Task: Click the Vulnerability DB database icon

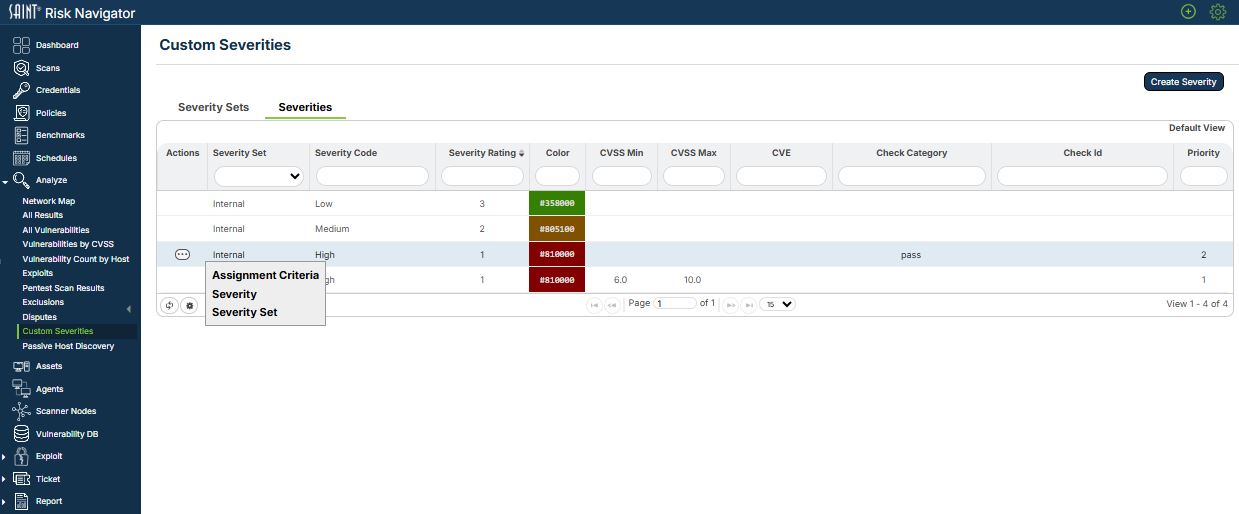Action: tap(21, 434)
